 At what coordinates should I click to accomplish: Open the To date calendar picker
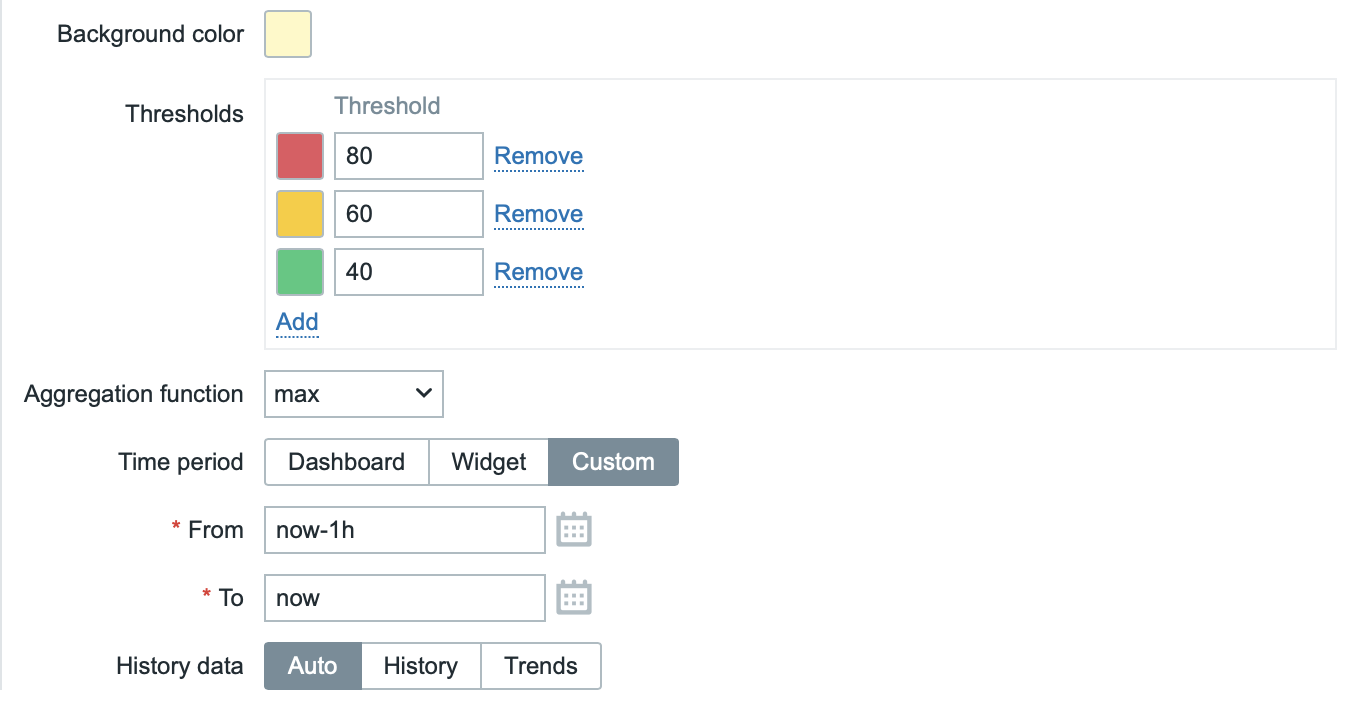click(574, 598)
